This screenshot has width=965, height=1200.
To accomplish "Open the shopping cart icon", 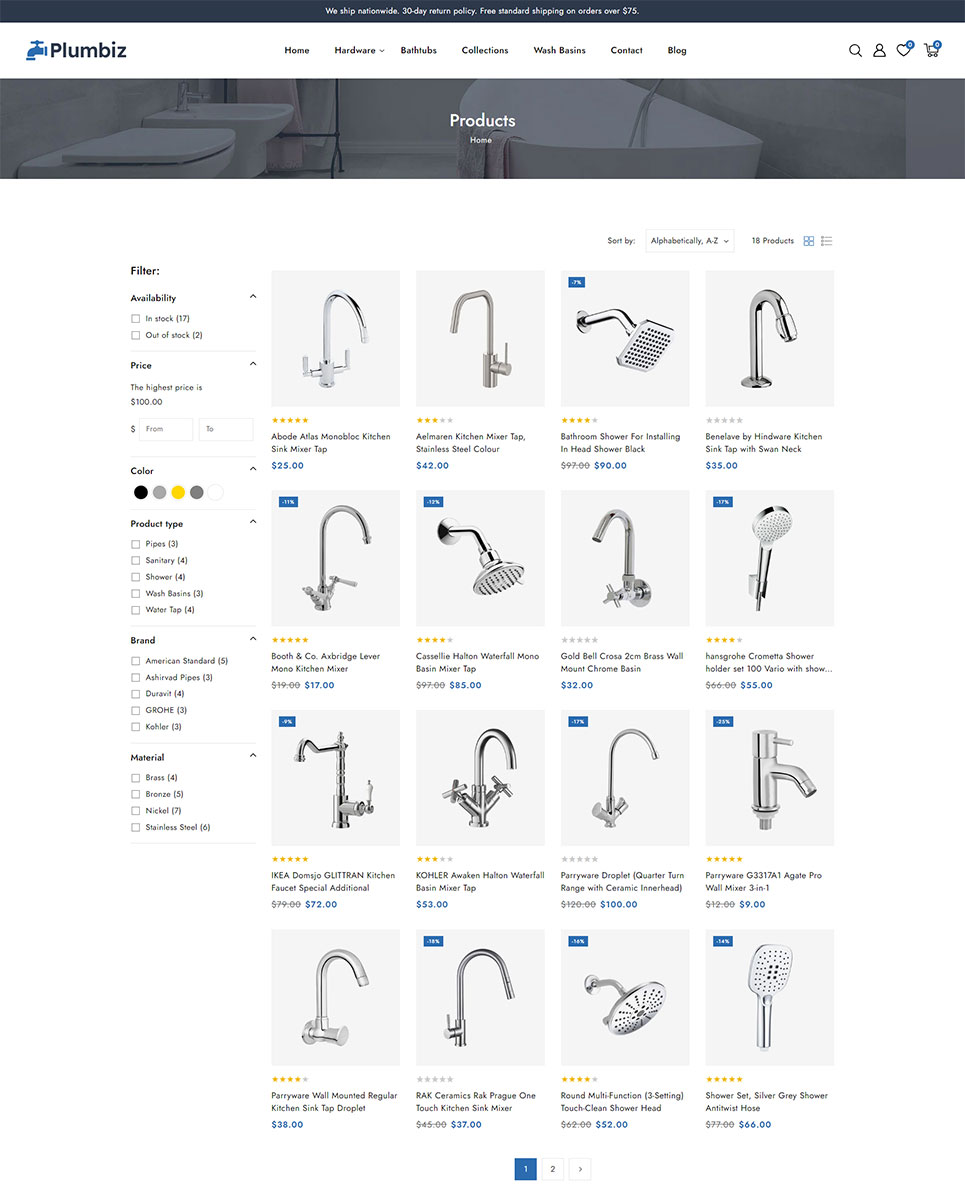I will 931,50.
